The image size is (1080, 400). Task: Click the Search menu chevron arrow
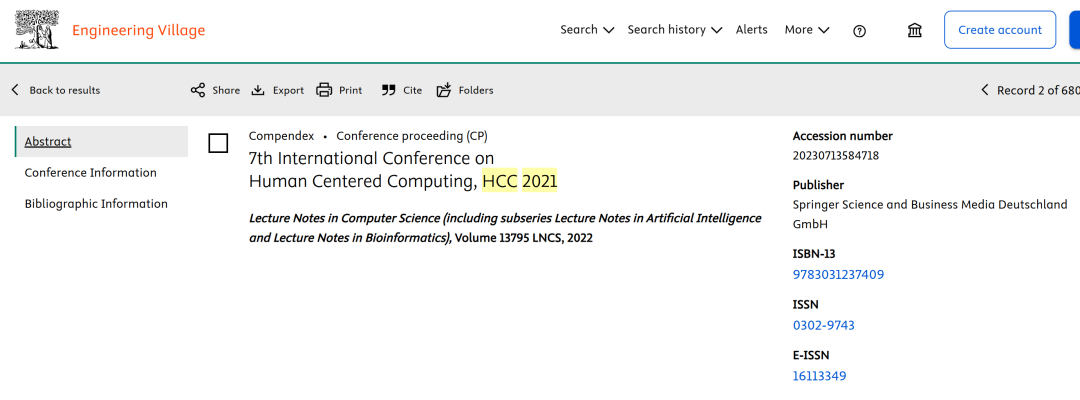tap(608, 30)
